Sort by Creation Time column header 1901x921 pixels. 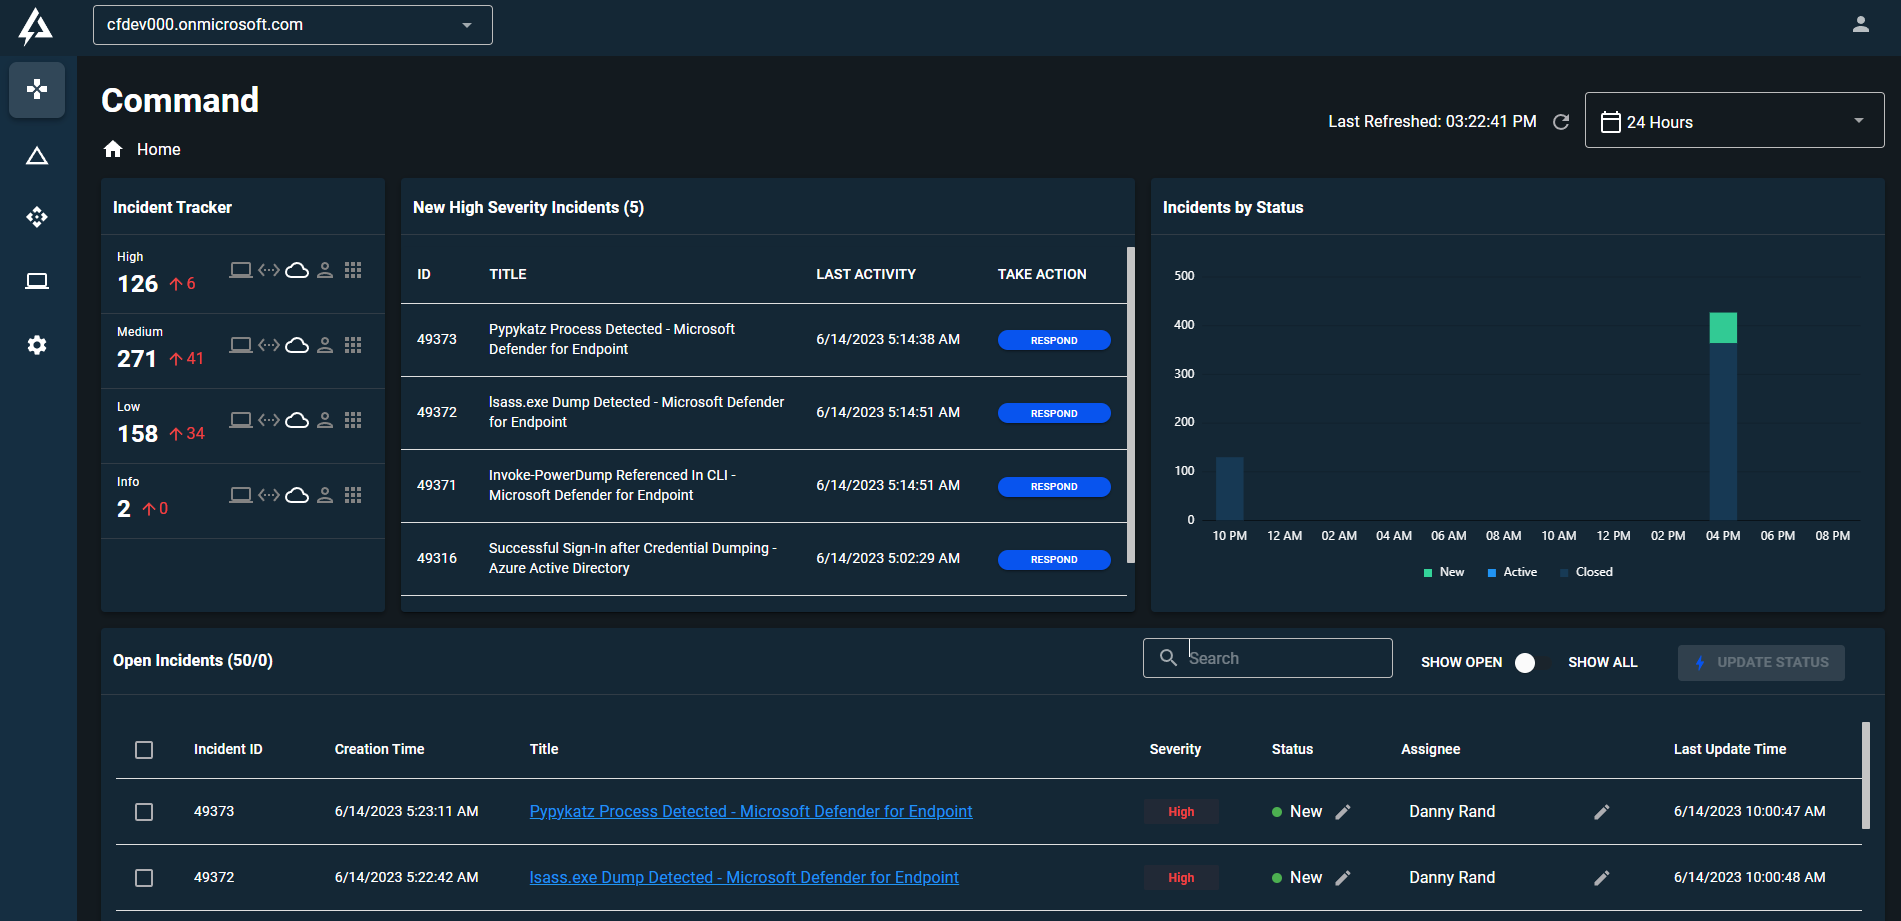pyautogui.click(x=379, y=749)
